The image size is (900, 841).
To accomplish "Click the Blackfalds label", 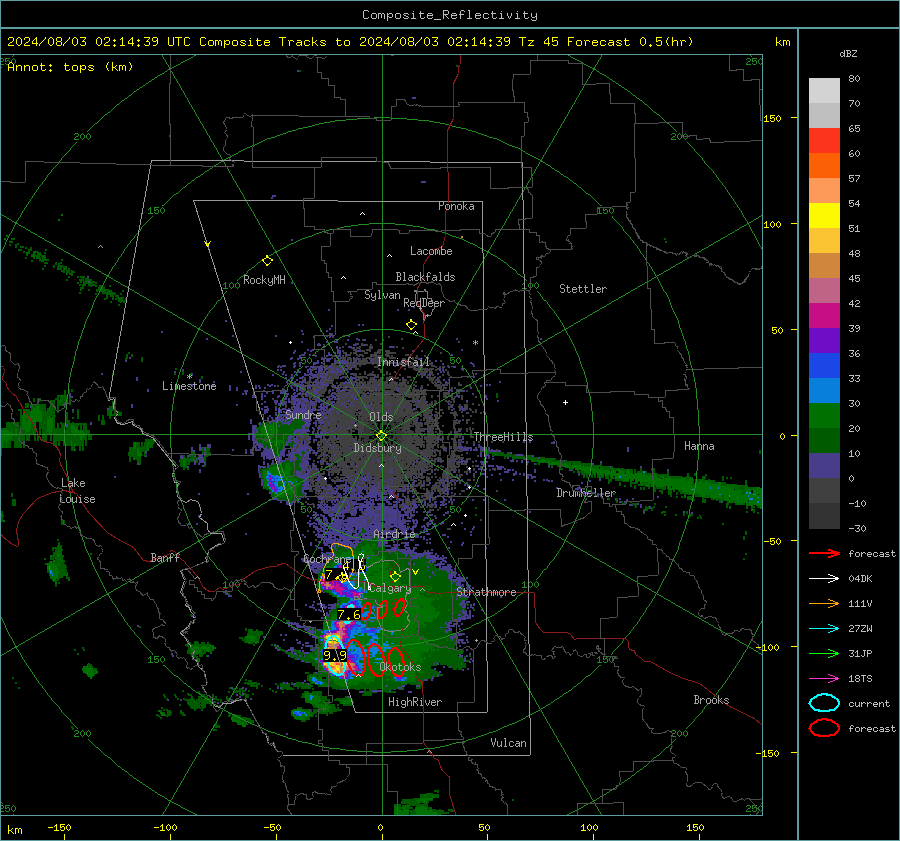I will (x=425, y=277).
